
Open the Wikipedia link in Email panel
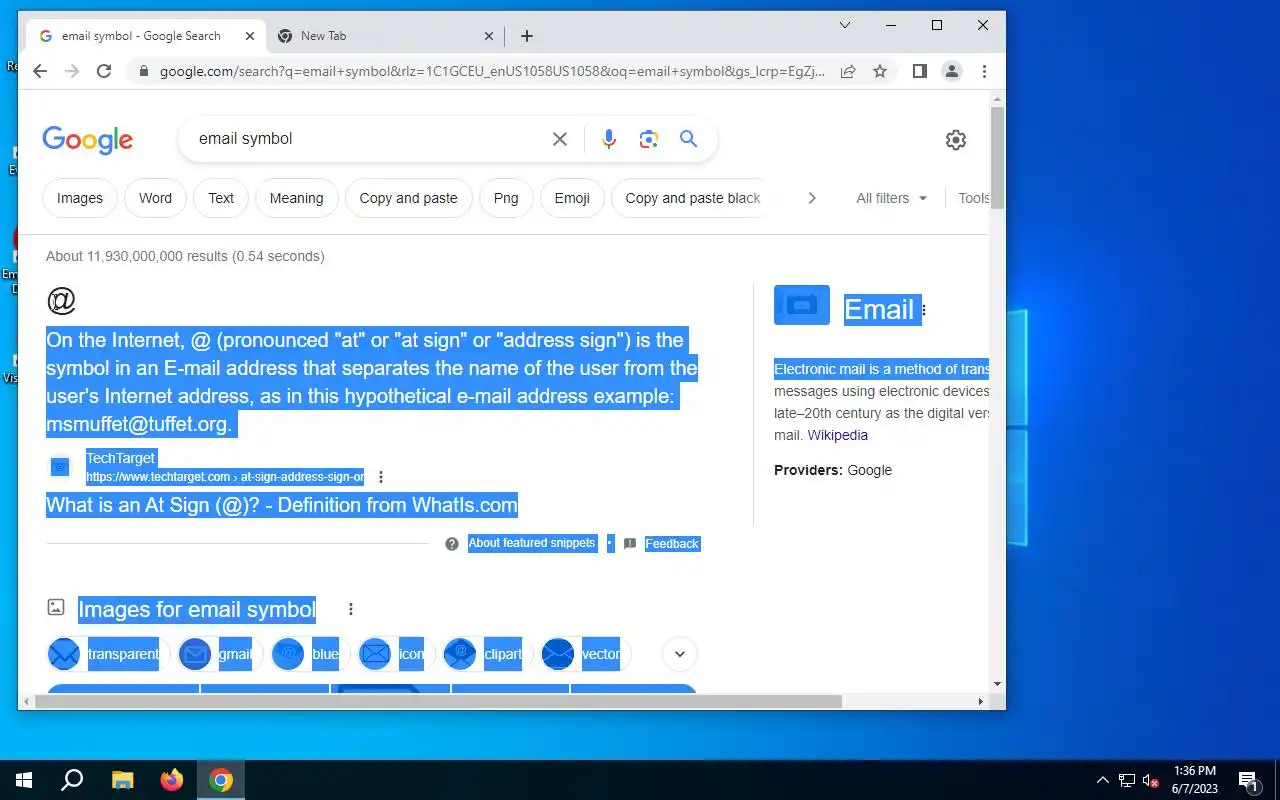click(x=838, y=435)
